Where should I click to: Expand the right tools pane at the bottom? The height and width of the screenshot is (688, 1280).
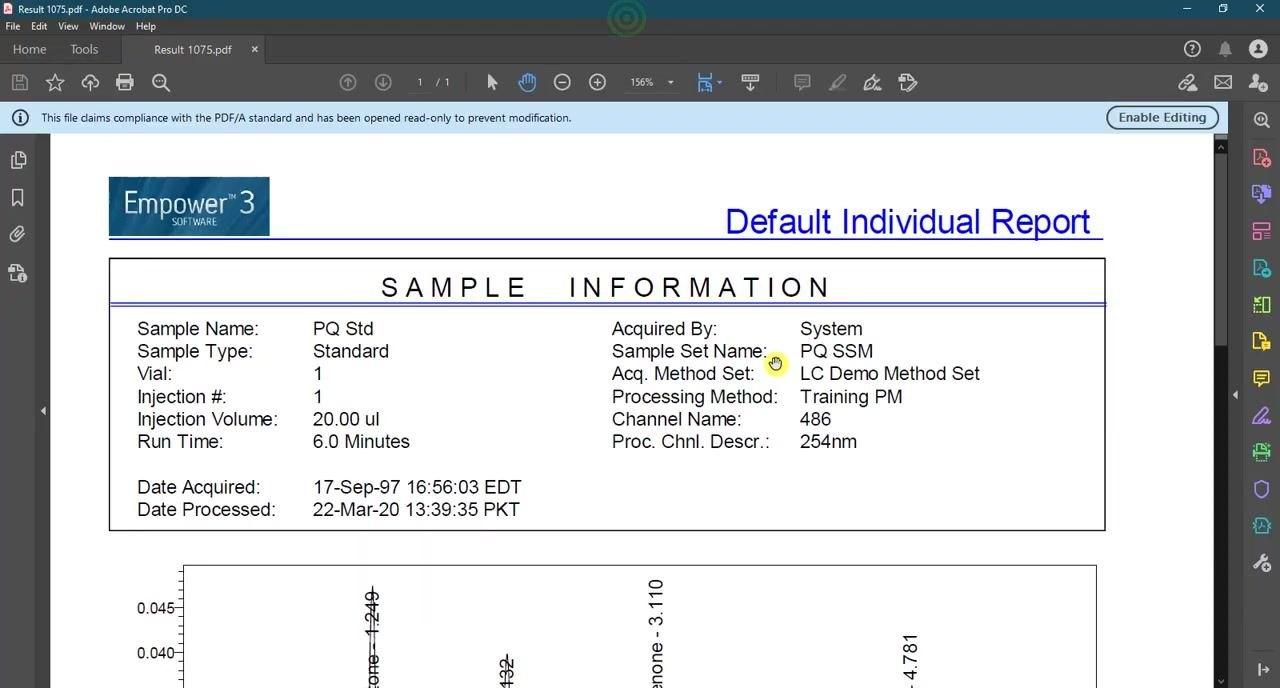(1262, 669)
